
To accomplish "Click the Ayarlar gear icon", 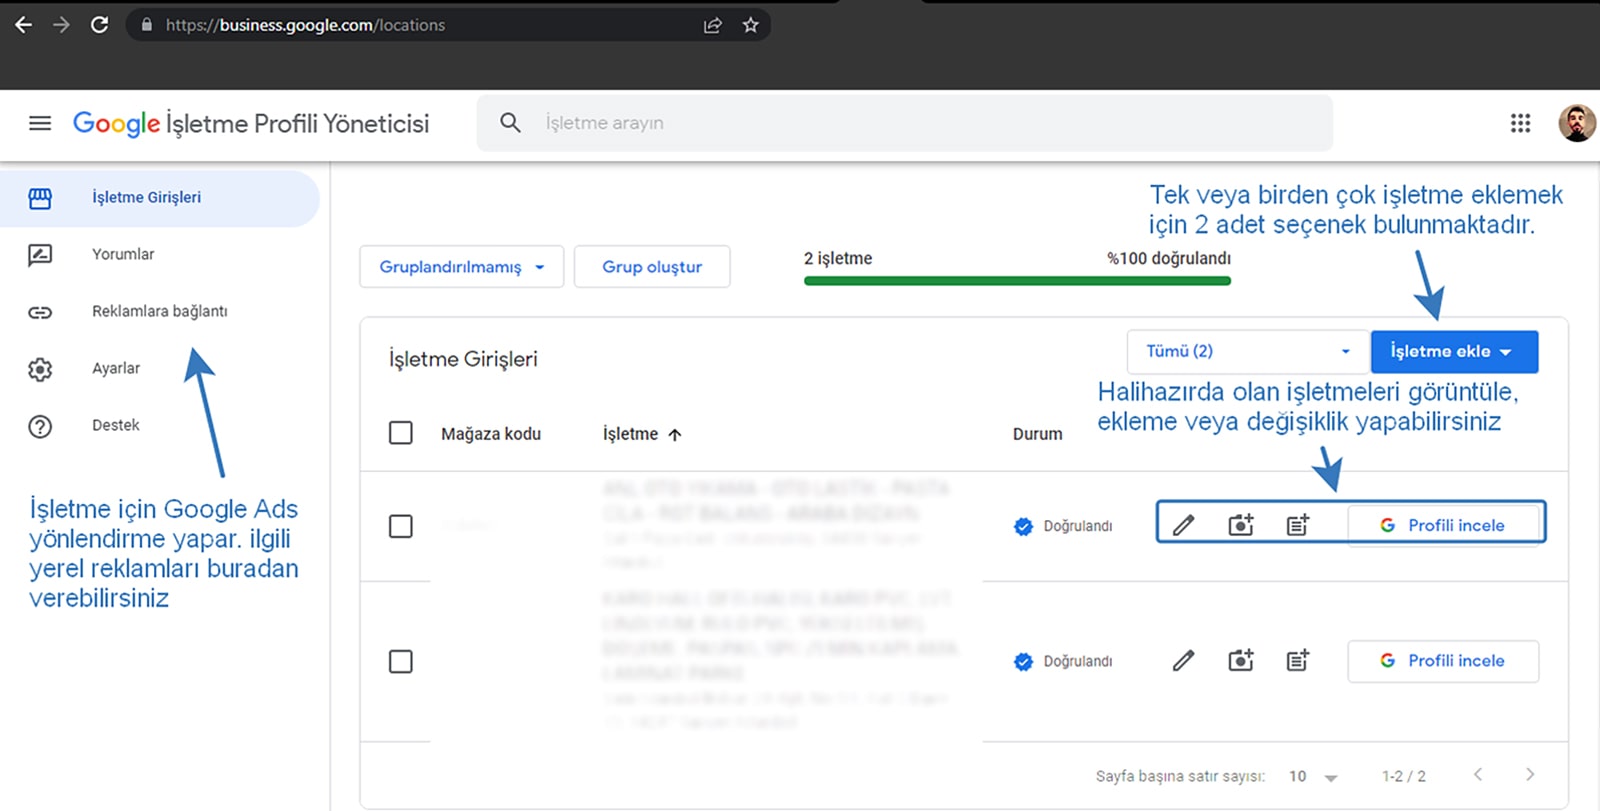I will tap(40, 369).
